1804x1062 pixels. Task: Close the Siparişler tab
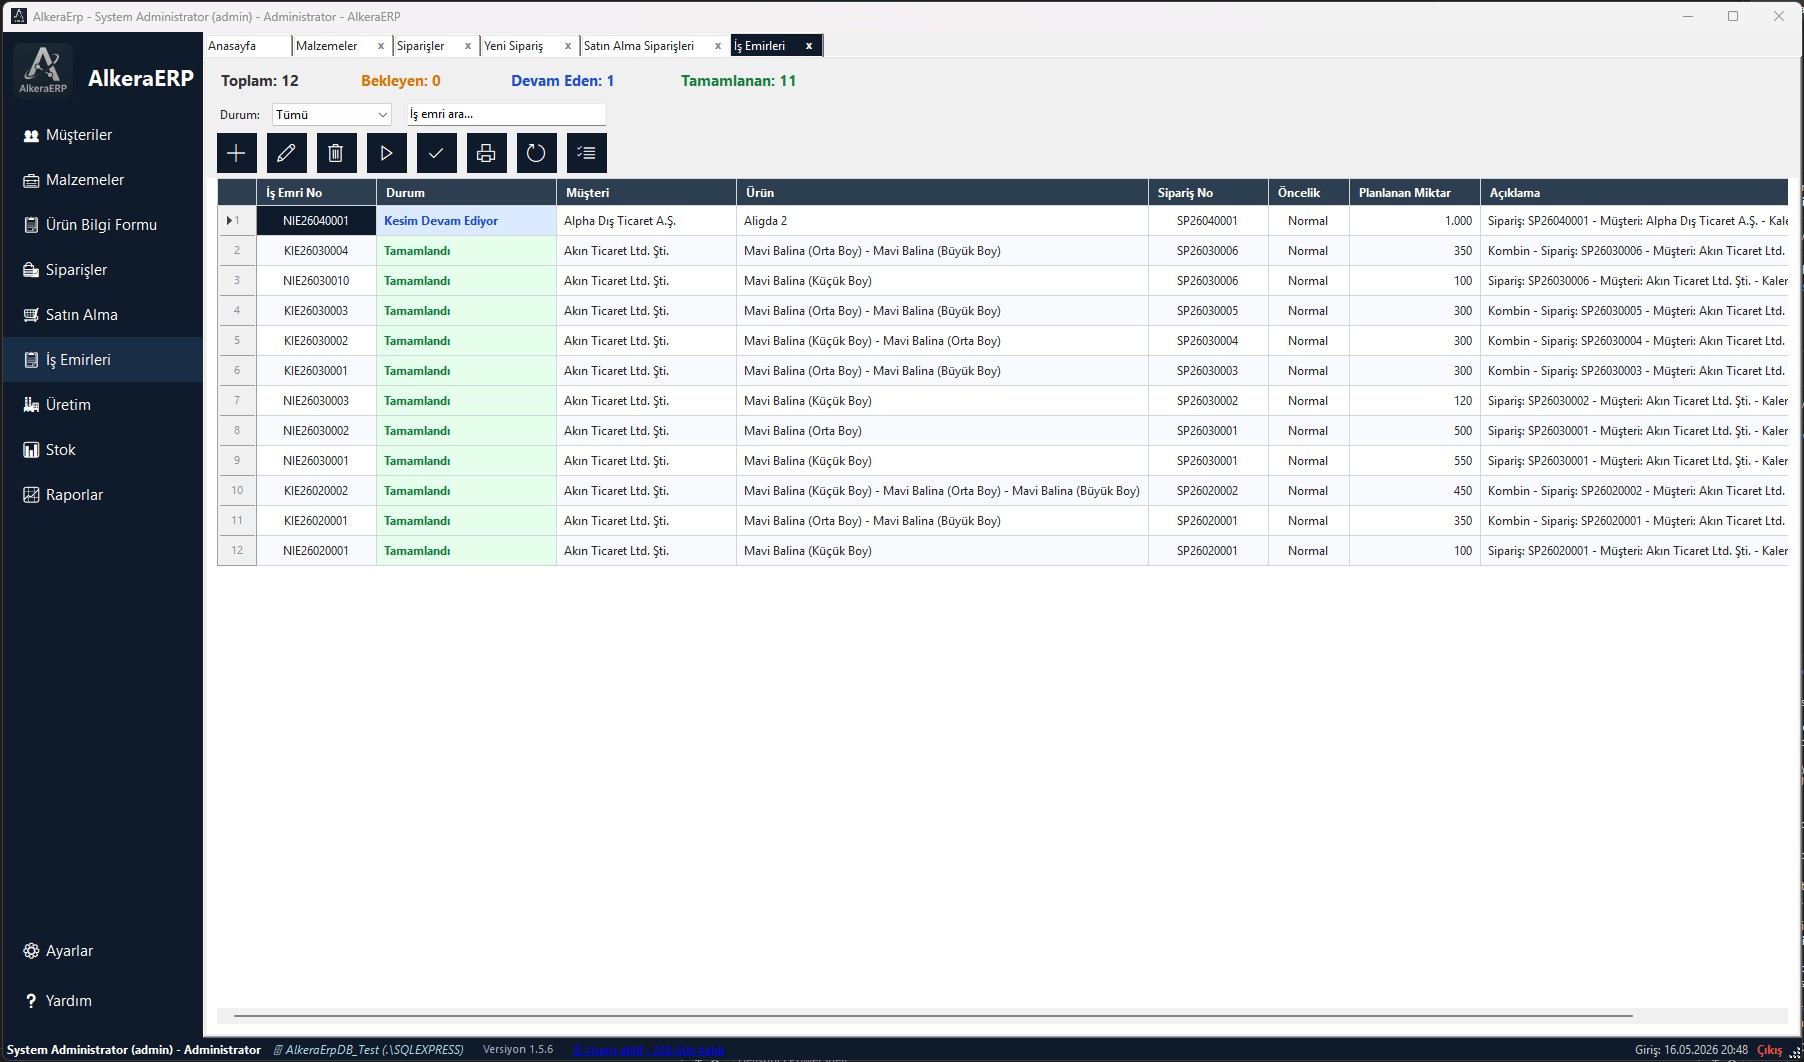(468, 46)
